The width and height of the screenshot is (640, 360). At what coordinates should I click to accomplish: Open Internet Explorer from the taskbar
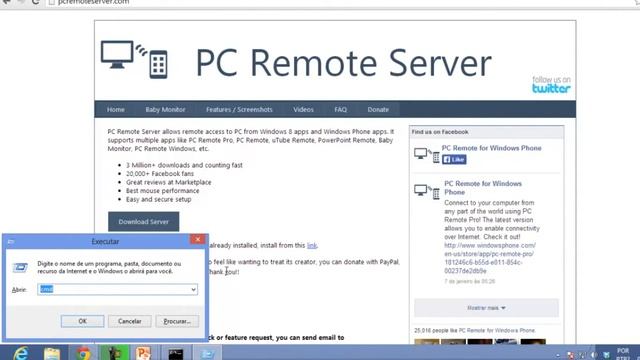pyautogui.click(x=20, y=353)
